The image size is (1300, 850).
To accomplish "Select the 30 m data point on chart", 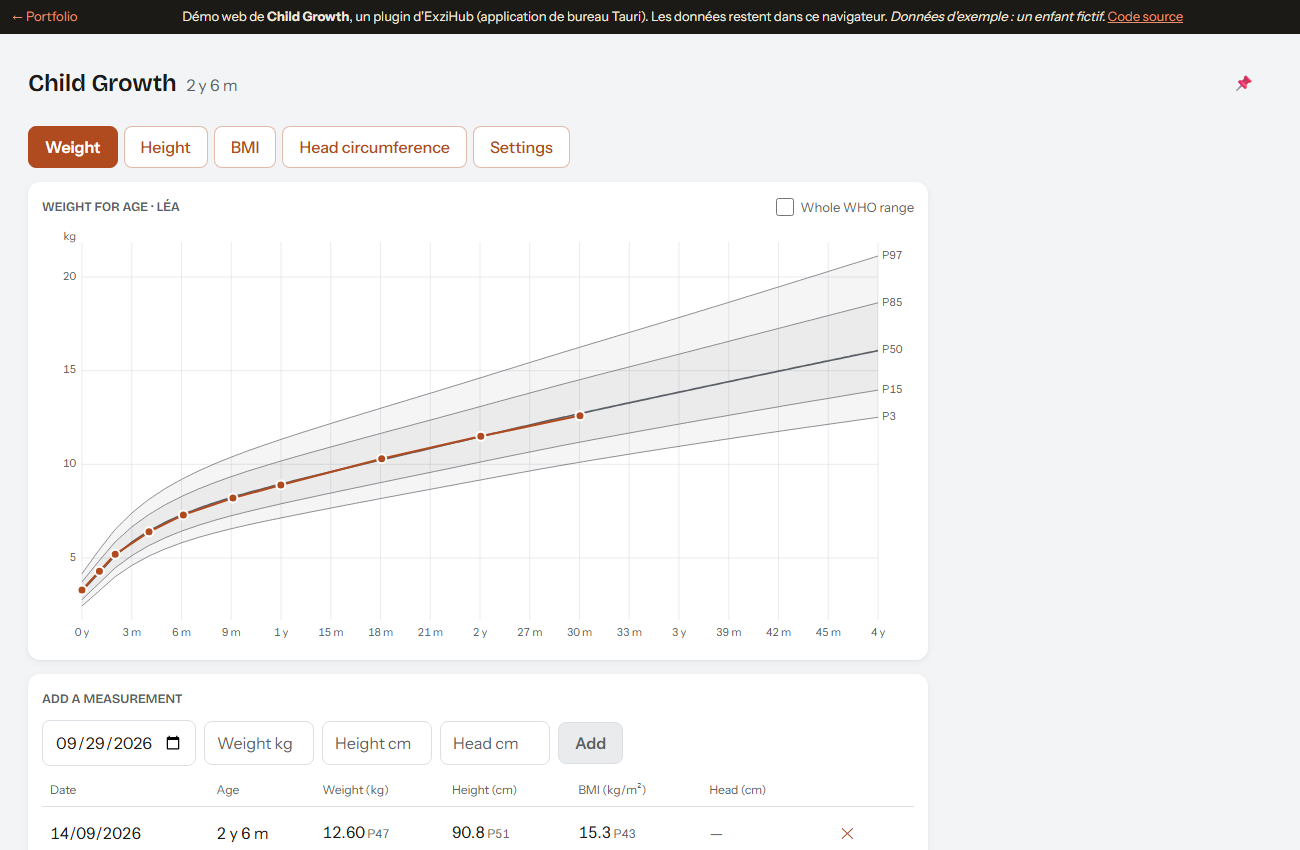I will pyautogui.click(x=579, y=415).
